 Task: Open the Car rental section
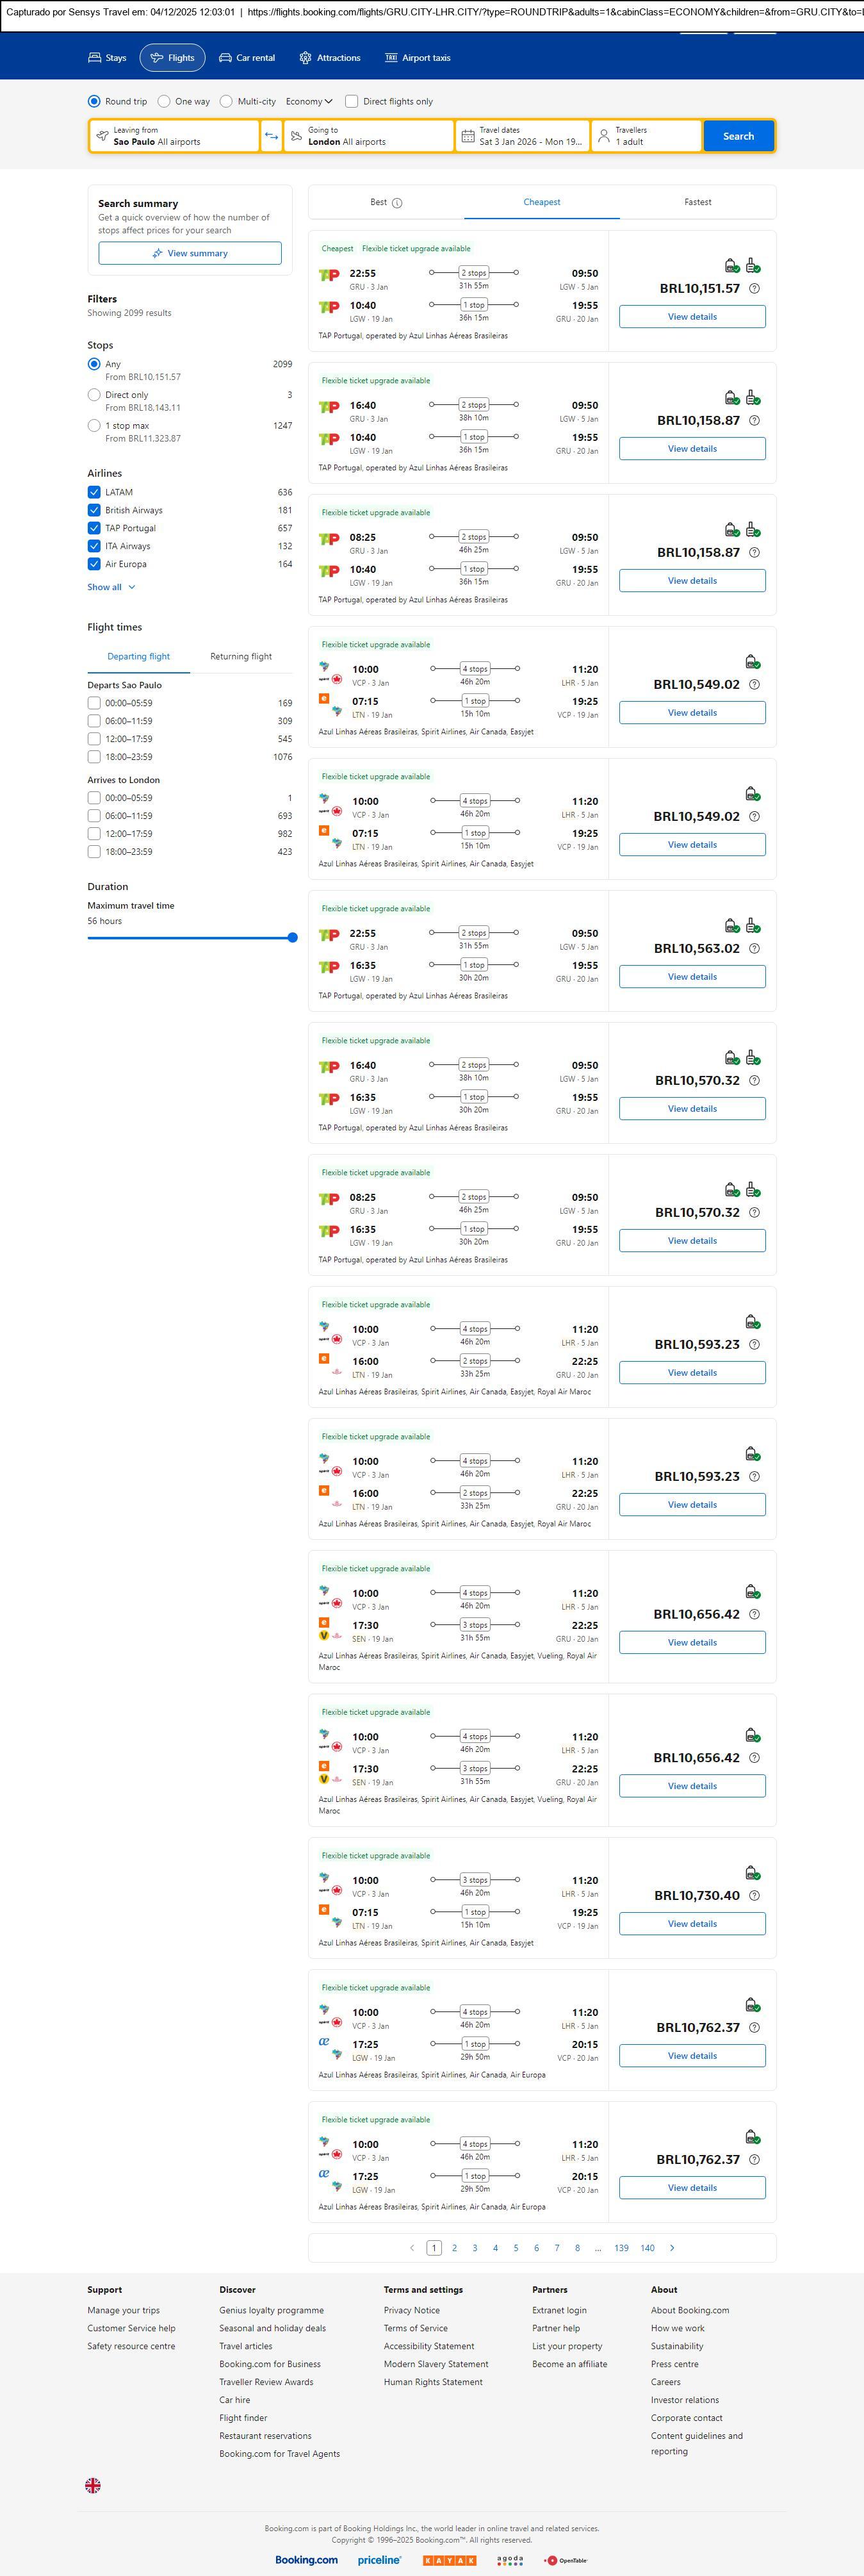click(x=247, y=58)
